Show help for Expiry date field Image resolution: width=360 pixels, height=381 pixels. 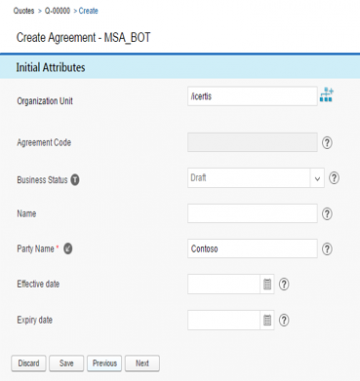point(284,320)
